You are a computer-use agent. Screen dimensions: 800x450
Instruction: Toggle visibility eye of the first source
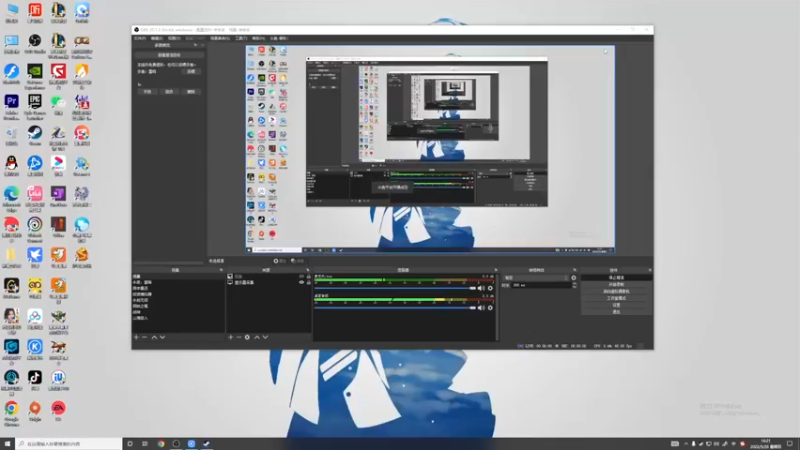click(302, 277)
